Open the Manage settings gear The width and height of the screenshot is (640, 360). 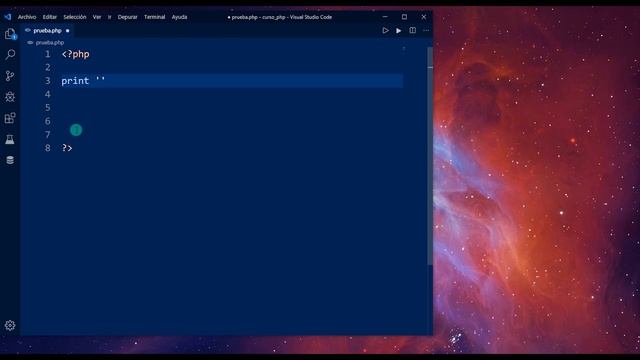[10, 325]
